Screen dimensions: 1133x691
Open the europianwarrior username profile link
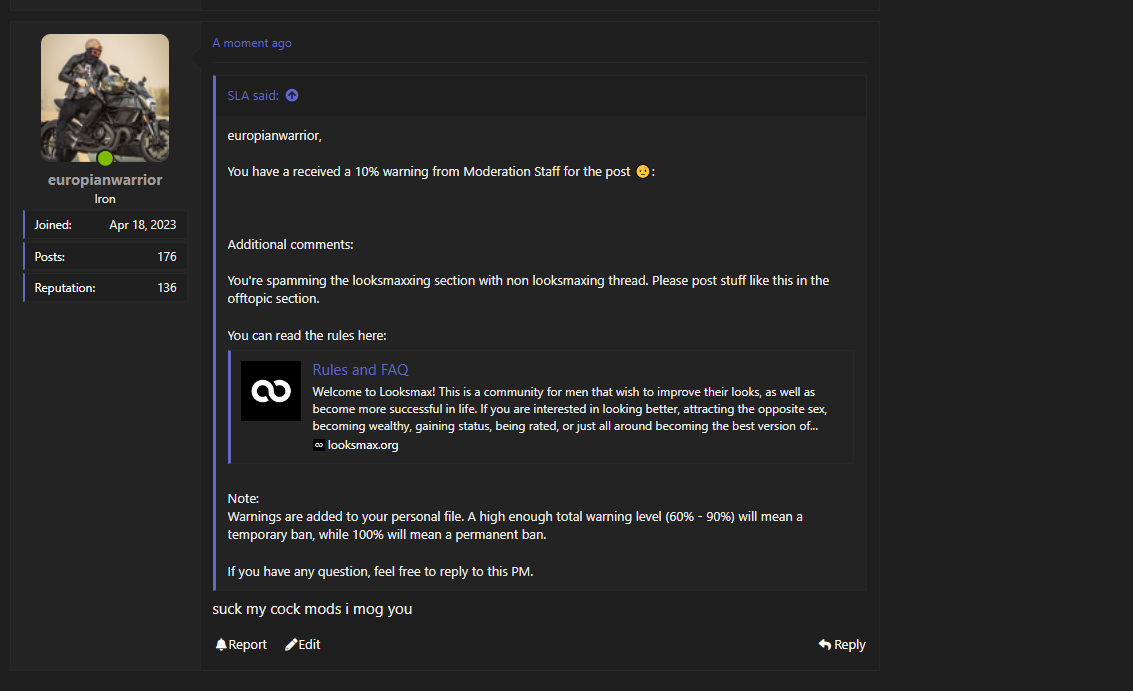[x=105, y=180]
